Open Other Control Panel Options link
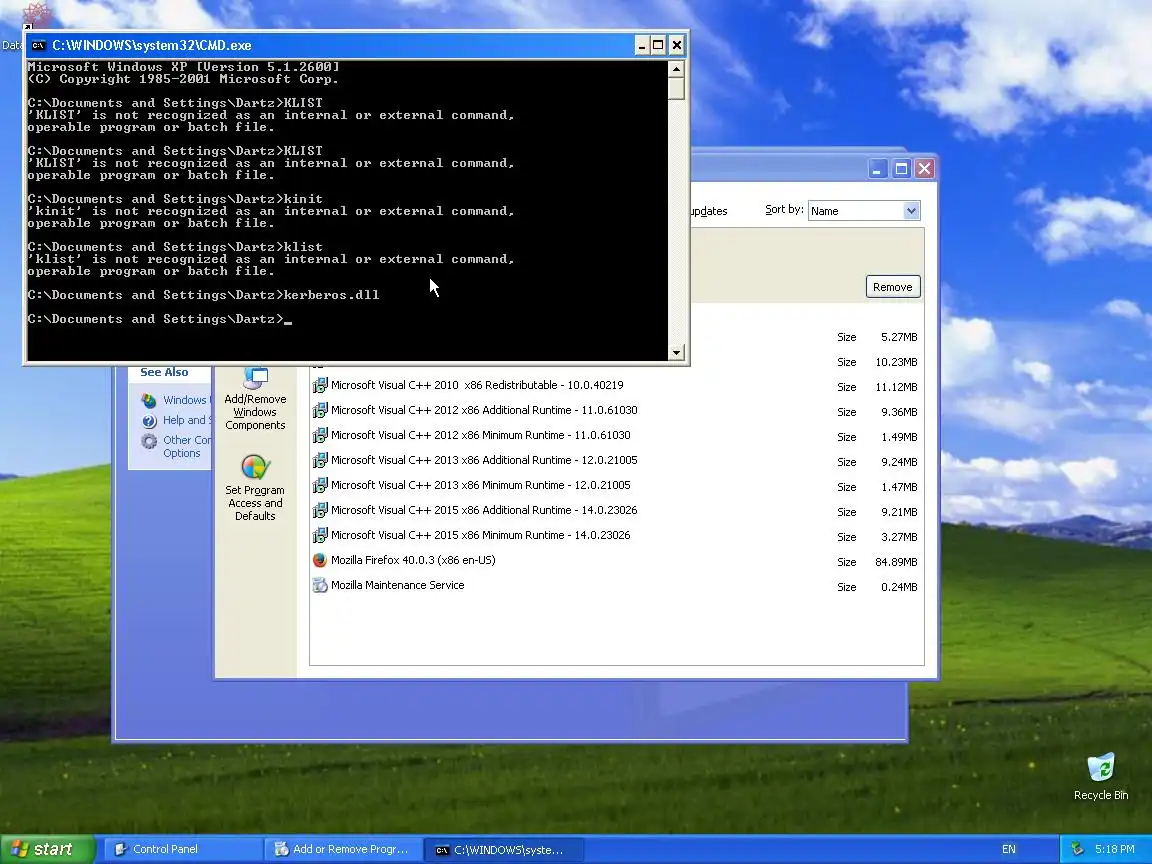 pos(187,447)
